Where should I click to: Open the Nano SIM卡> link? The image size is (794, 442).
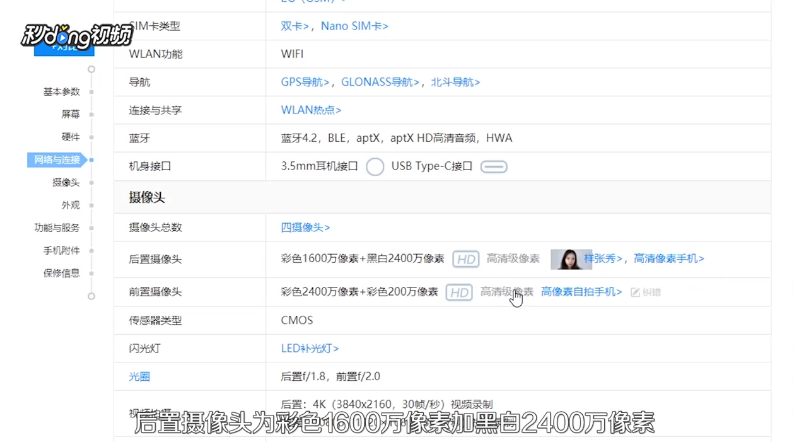(354, 26)
